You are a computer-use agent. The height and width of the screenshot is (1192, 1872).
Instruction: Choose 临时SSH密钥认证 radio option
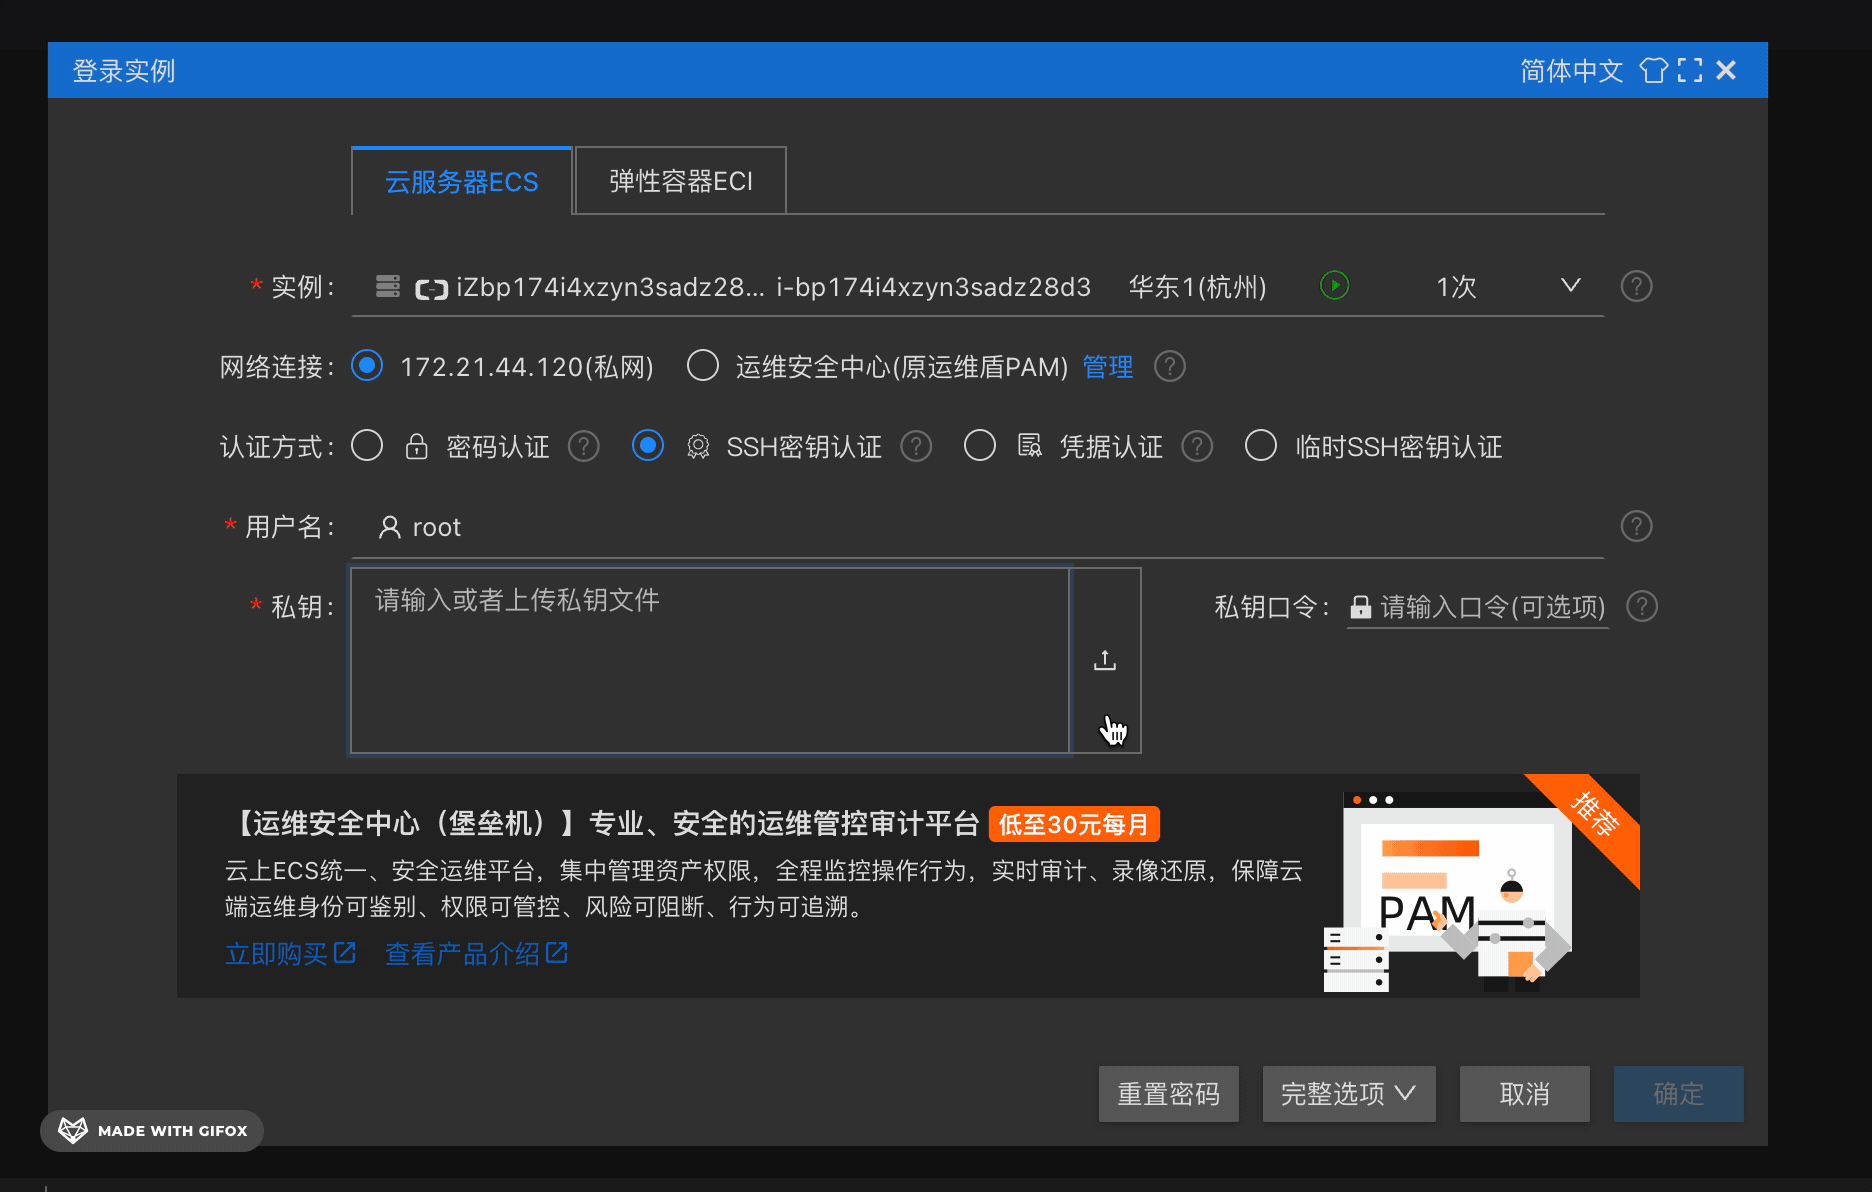click(1261, 446)
